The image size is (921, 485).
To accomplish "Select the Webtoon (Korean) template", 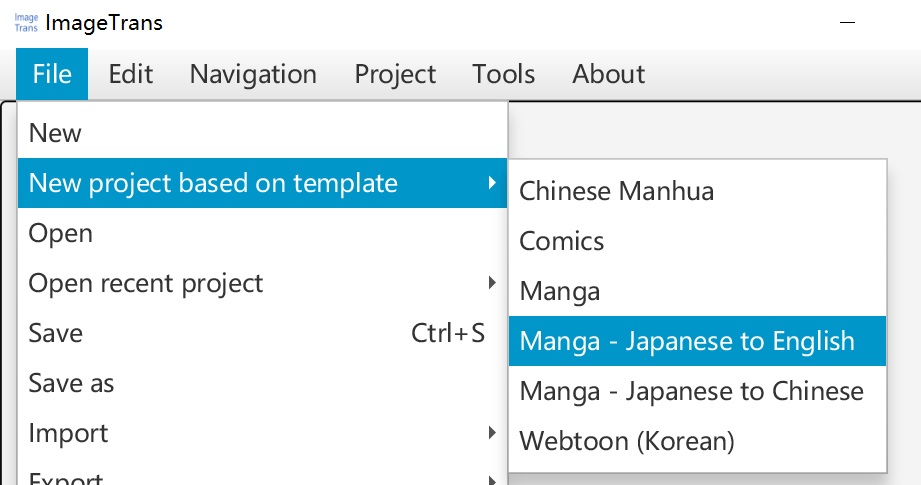I will (x=697, y=441).
